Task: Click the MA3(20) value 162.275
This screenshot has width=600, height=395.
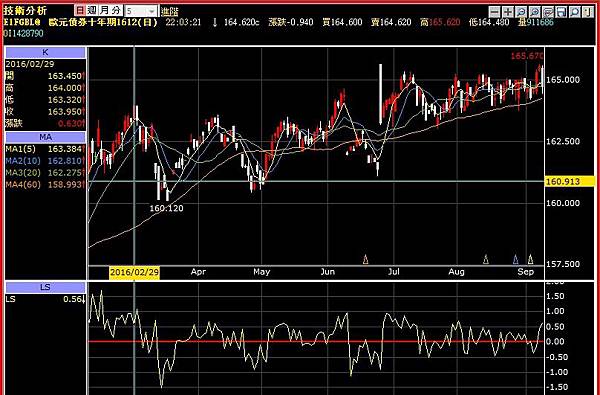Action: [x=65, y=173]
